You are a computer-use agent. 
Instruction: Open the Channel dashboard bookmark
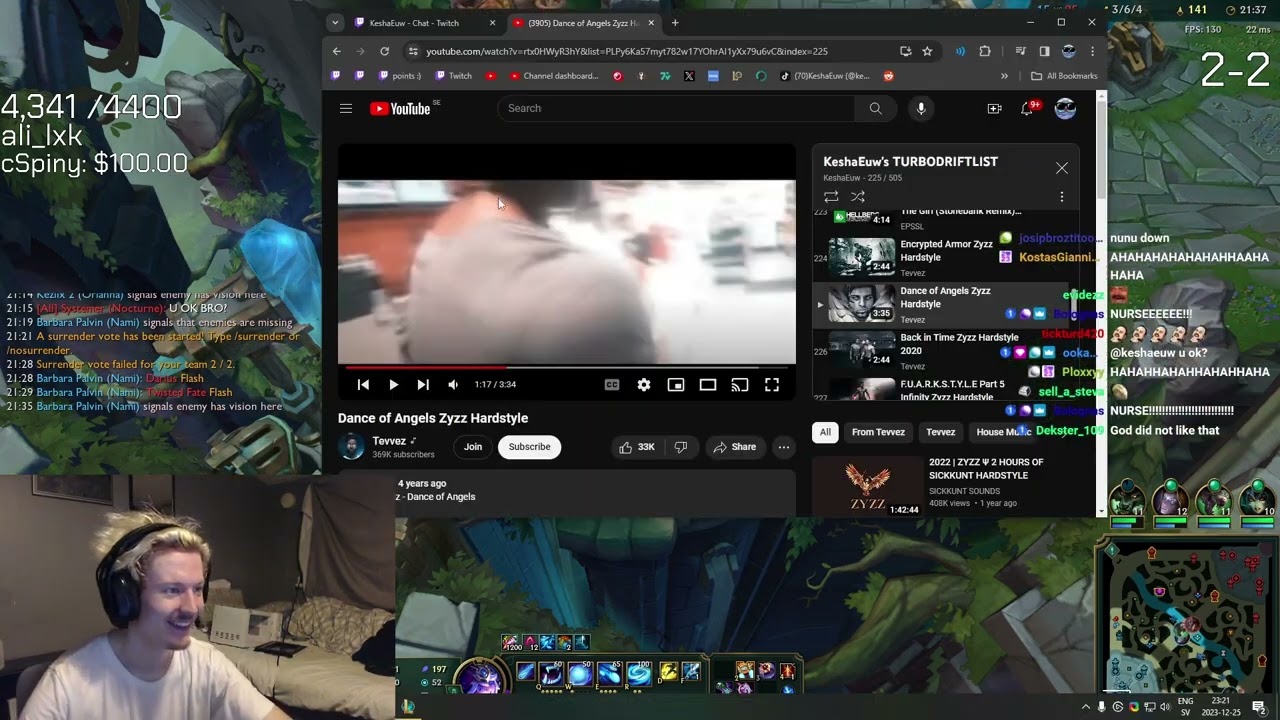554,76
